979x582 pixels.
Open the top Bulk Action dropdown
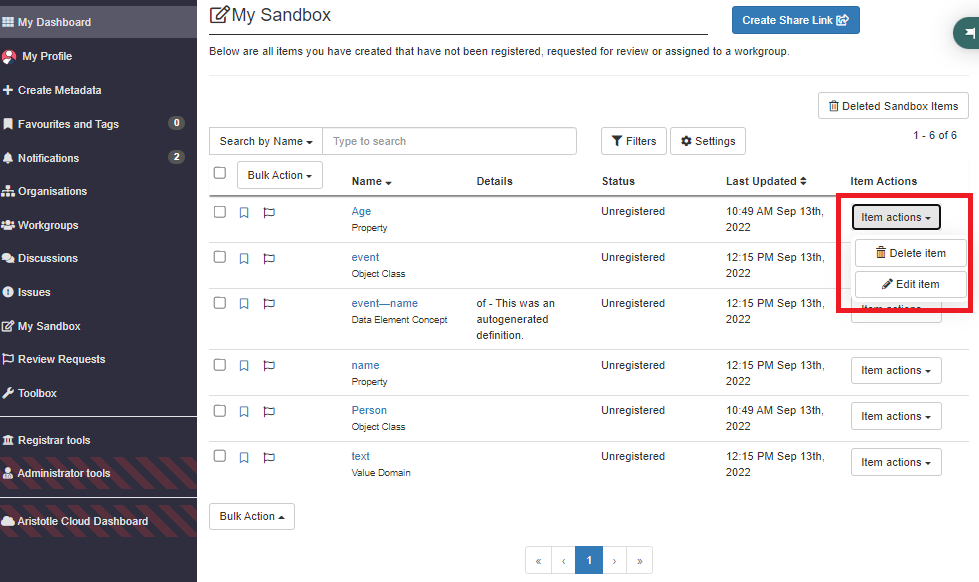(279, 175)
